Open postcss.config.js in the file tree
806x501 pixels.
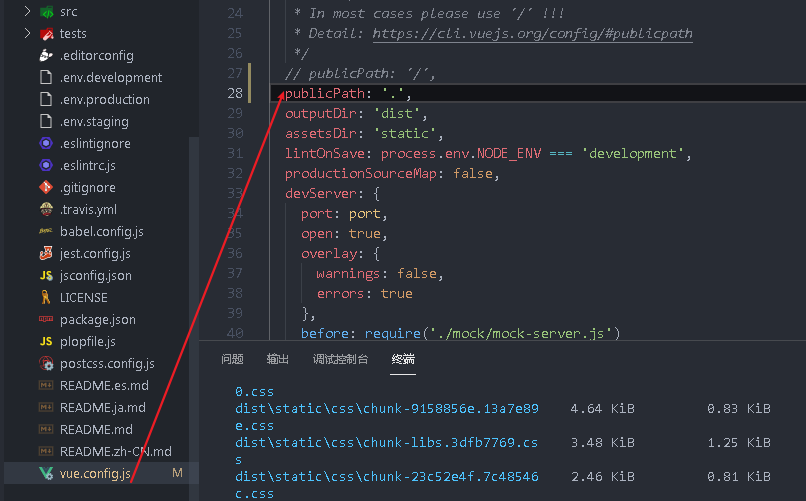107,364
